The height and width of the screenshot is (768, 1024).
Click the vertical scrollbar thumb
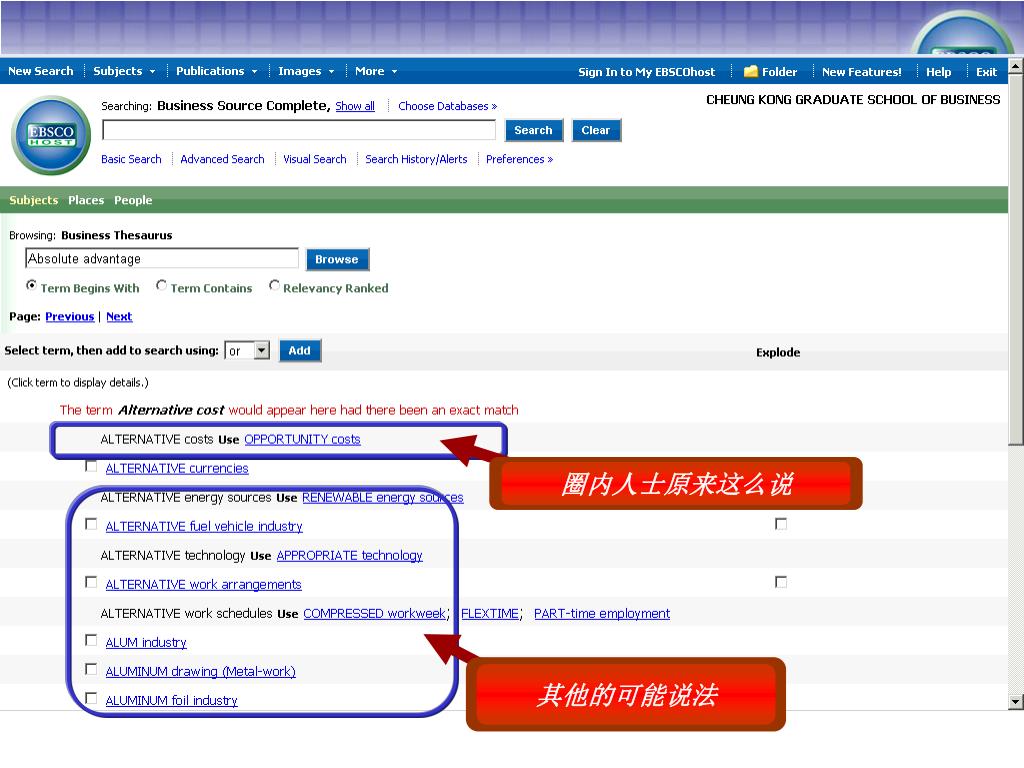click(1016, 260)
